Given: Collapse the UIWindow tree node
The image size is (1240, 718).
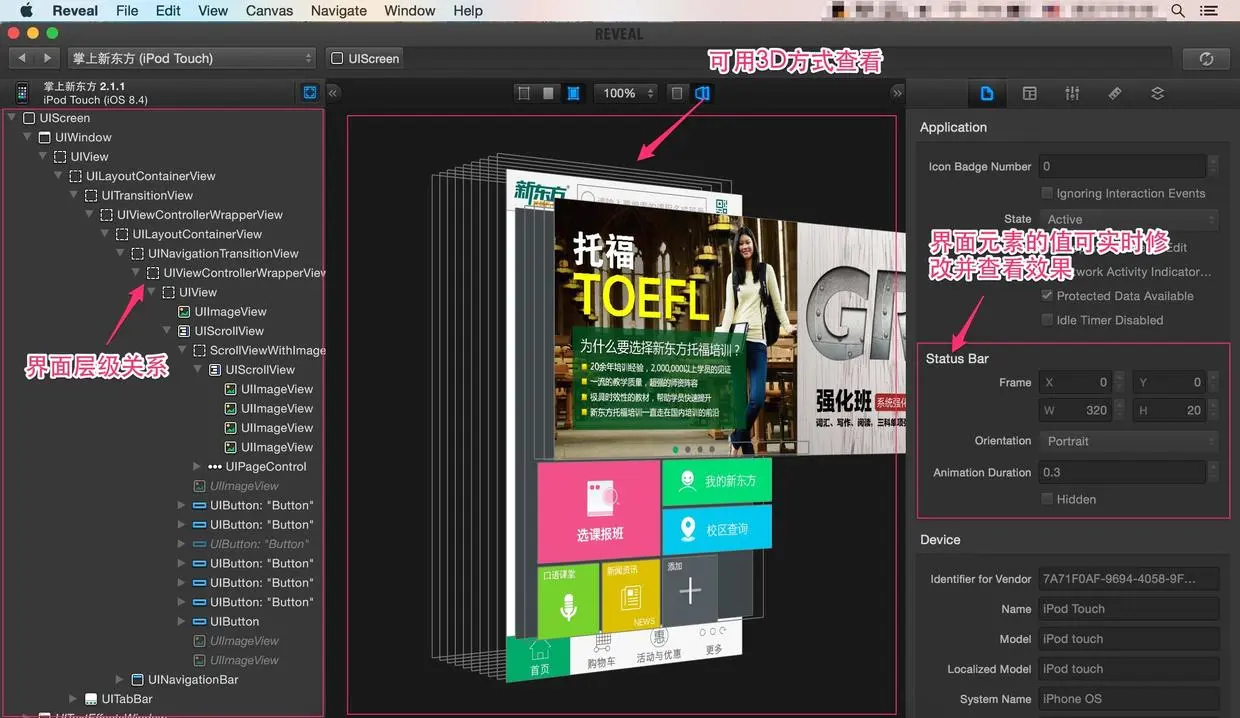Looking at the screenshot, I should (x=28, y=137).
